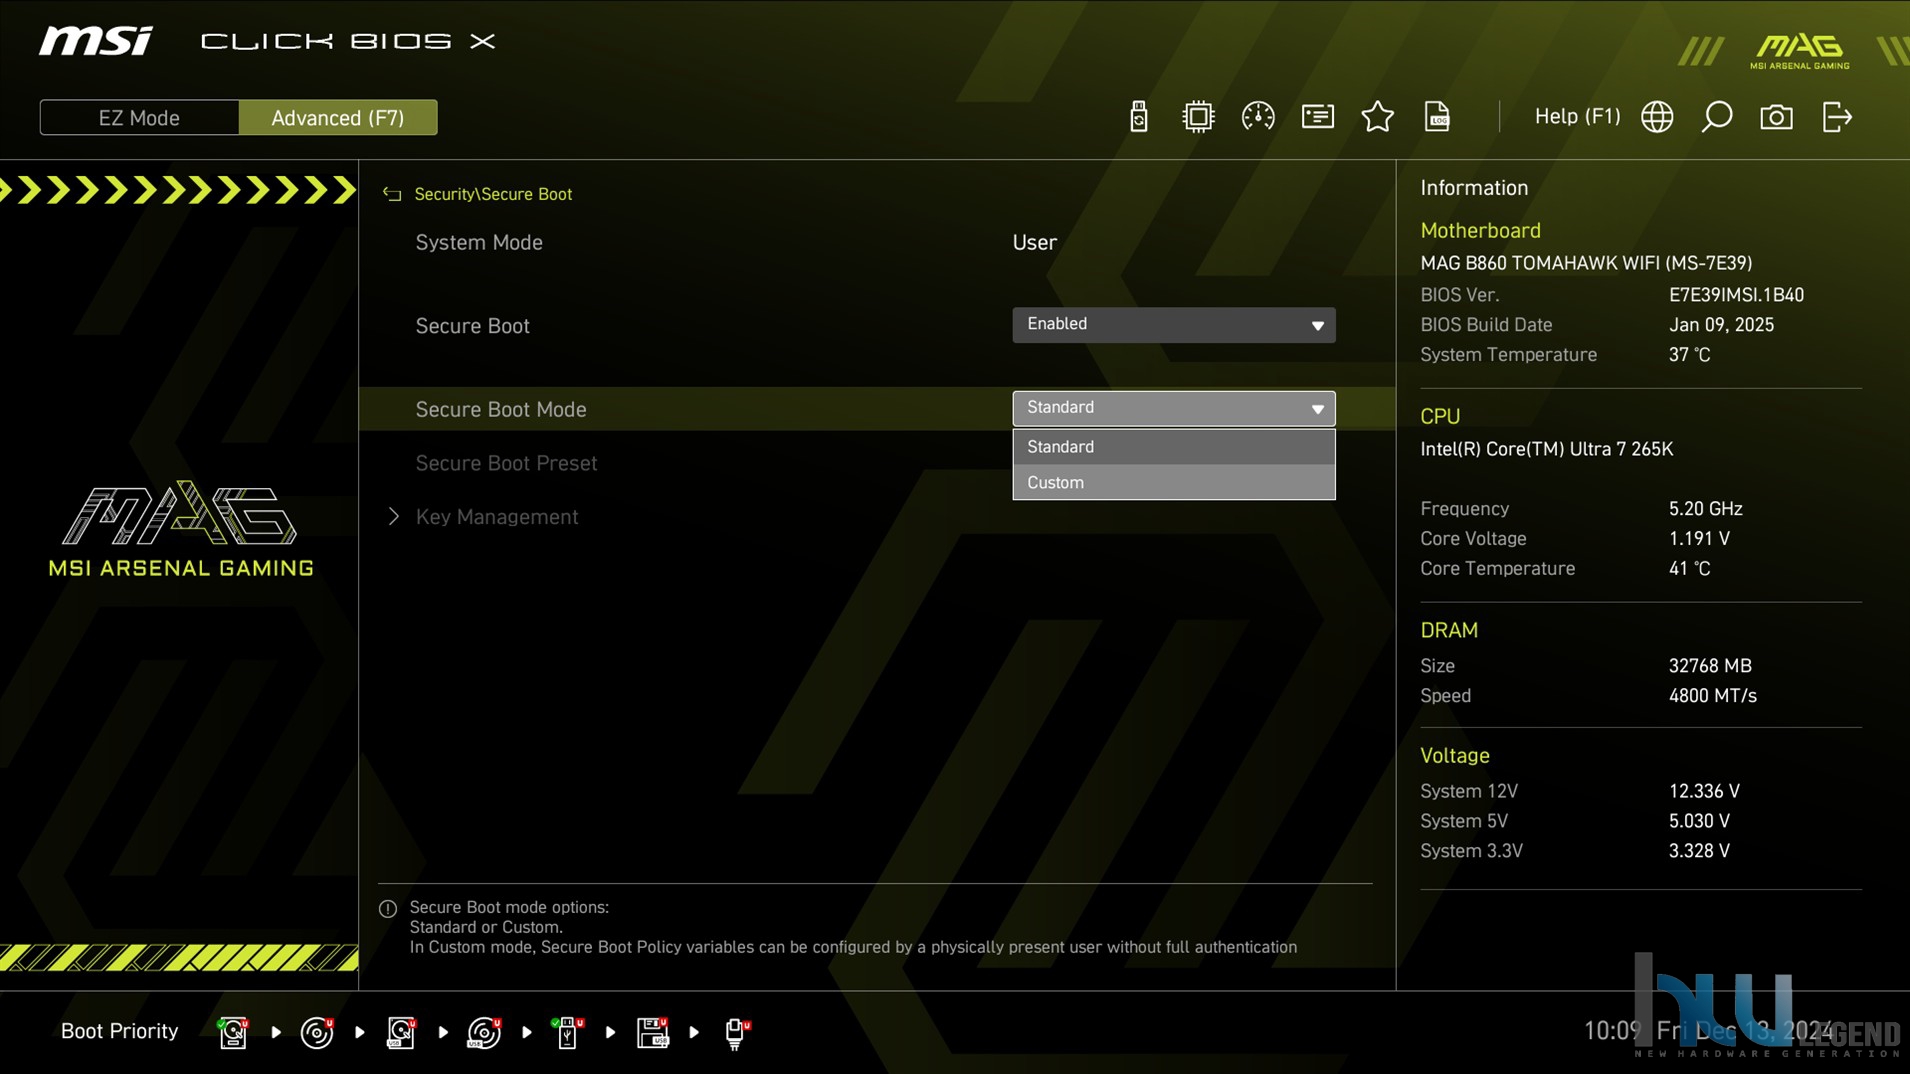Select the optical disc boot priority icon
The image size is (1910, 1074).
317,1032
